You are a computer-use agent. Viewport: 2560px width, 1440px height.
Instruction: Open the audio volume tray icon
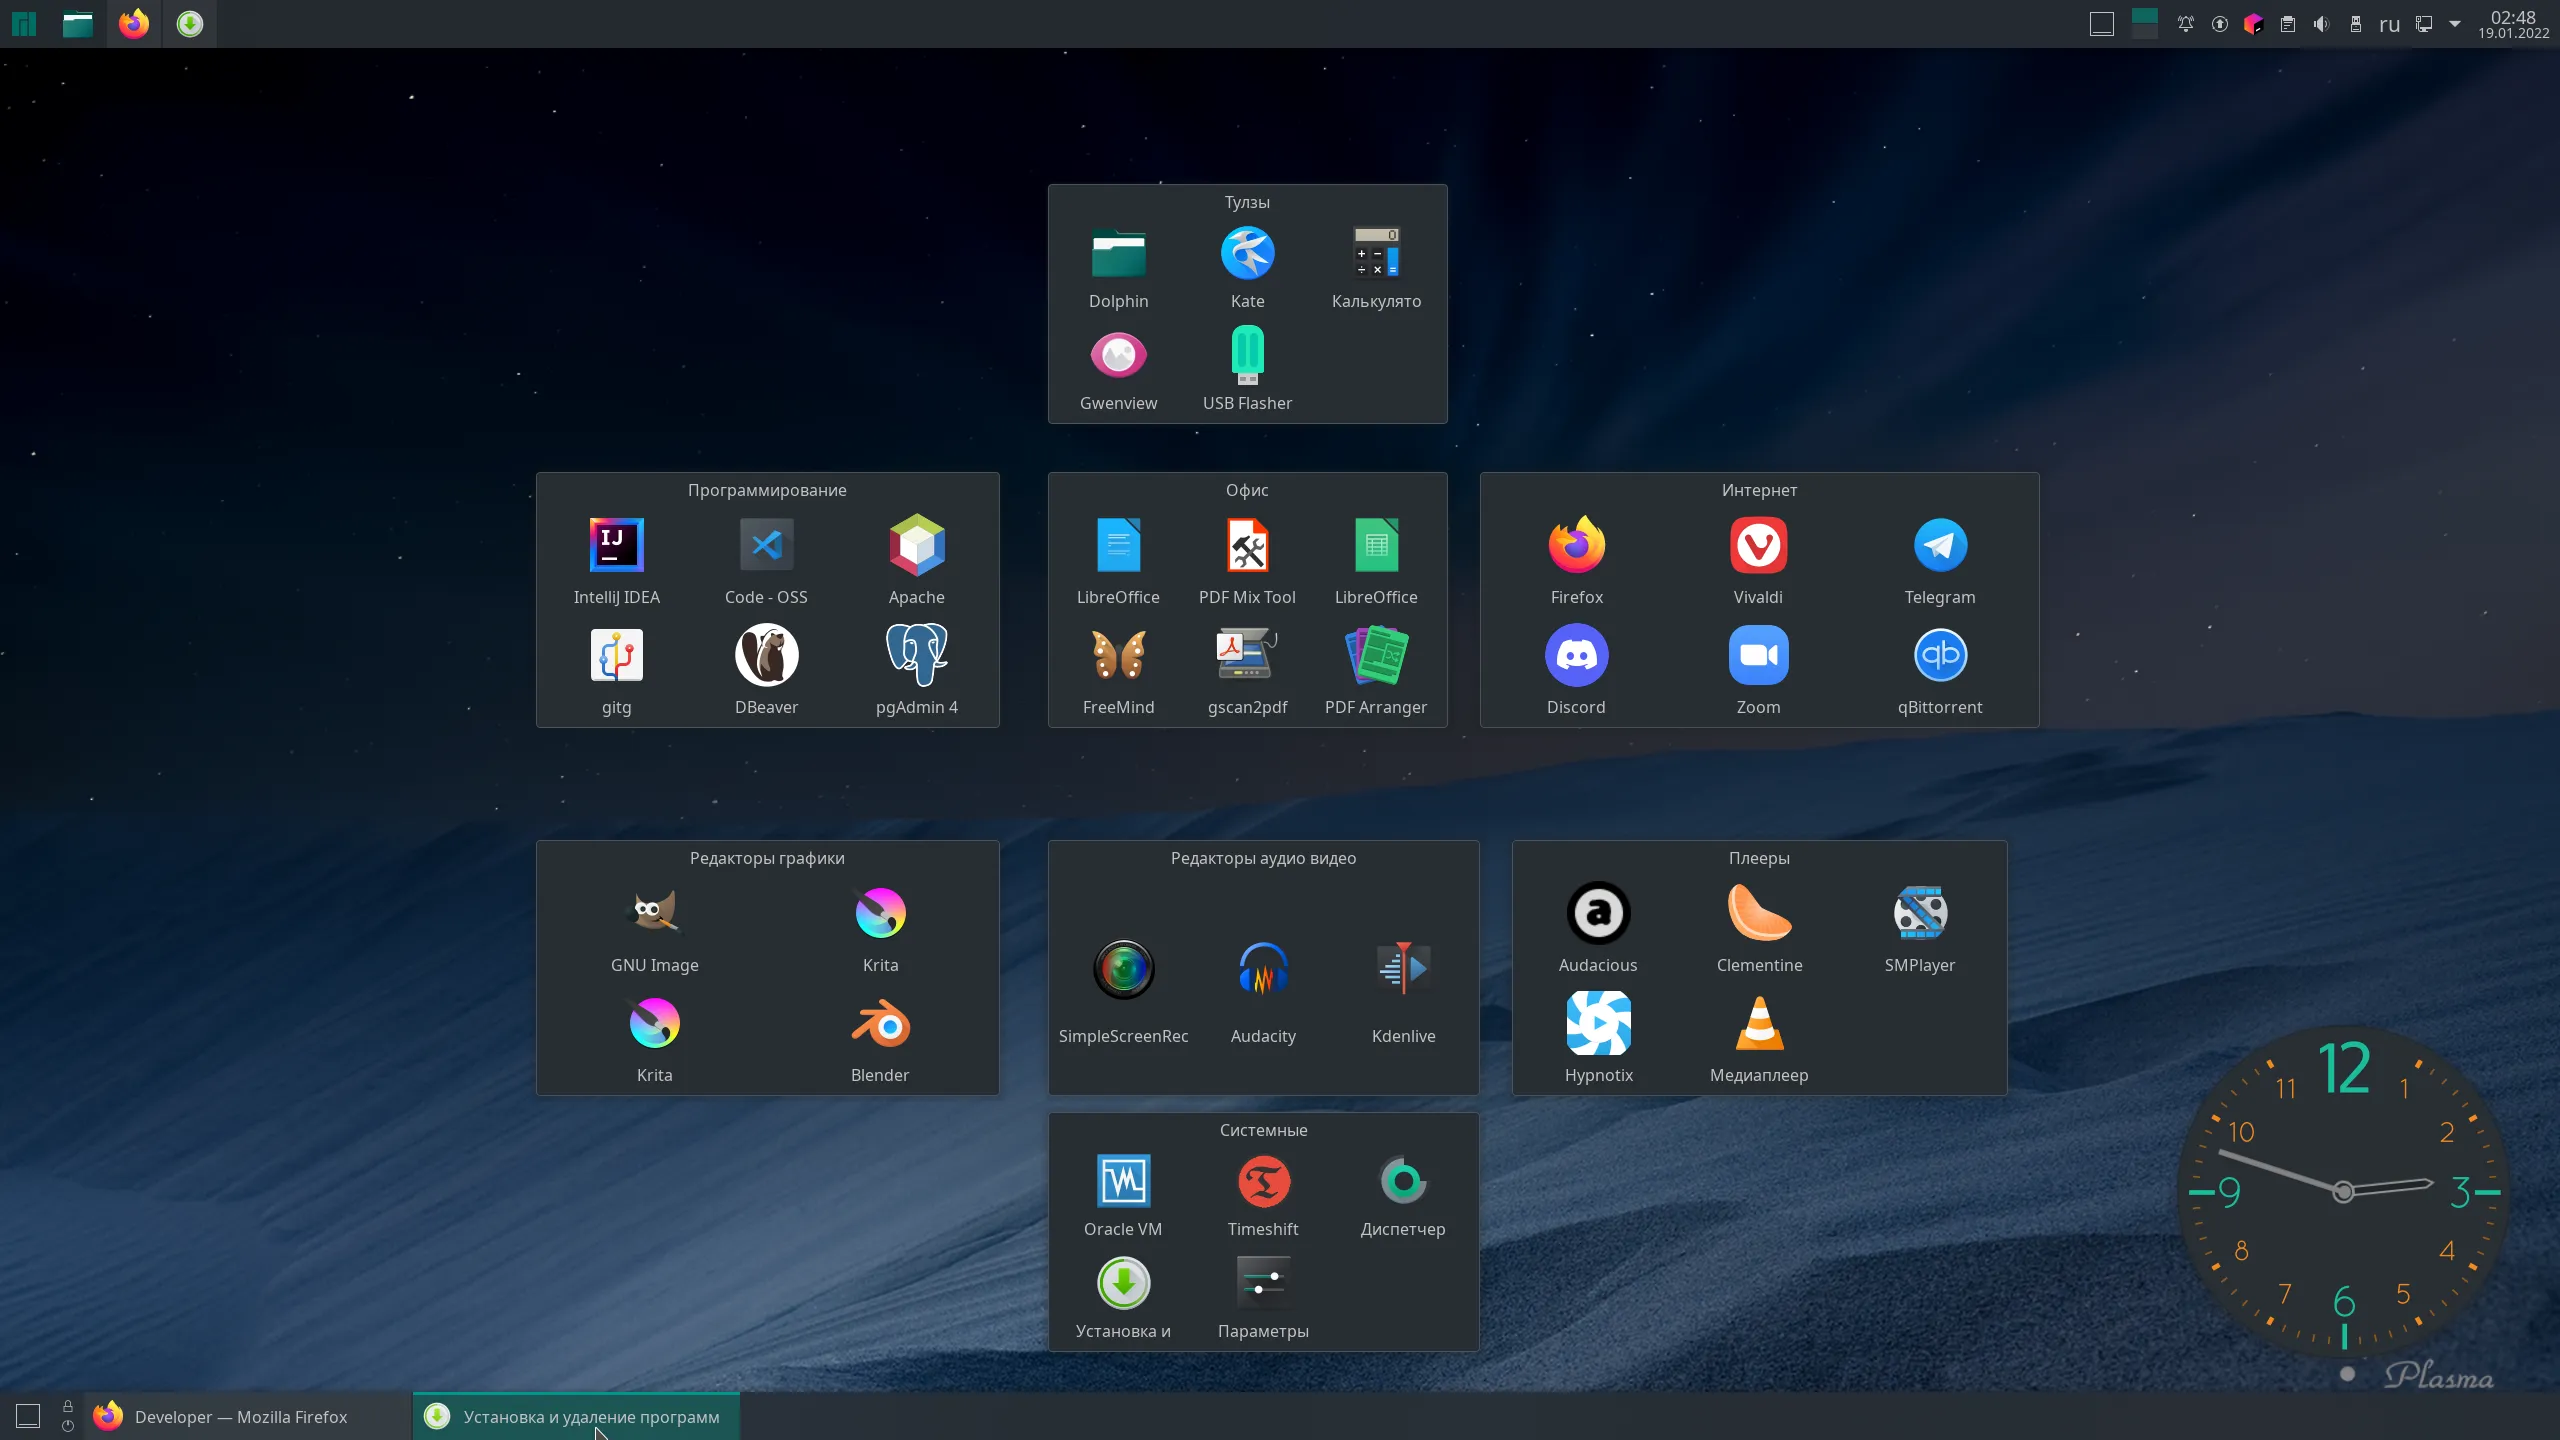pos(2322,24)
